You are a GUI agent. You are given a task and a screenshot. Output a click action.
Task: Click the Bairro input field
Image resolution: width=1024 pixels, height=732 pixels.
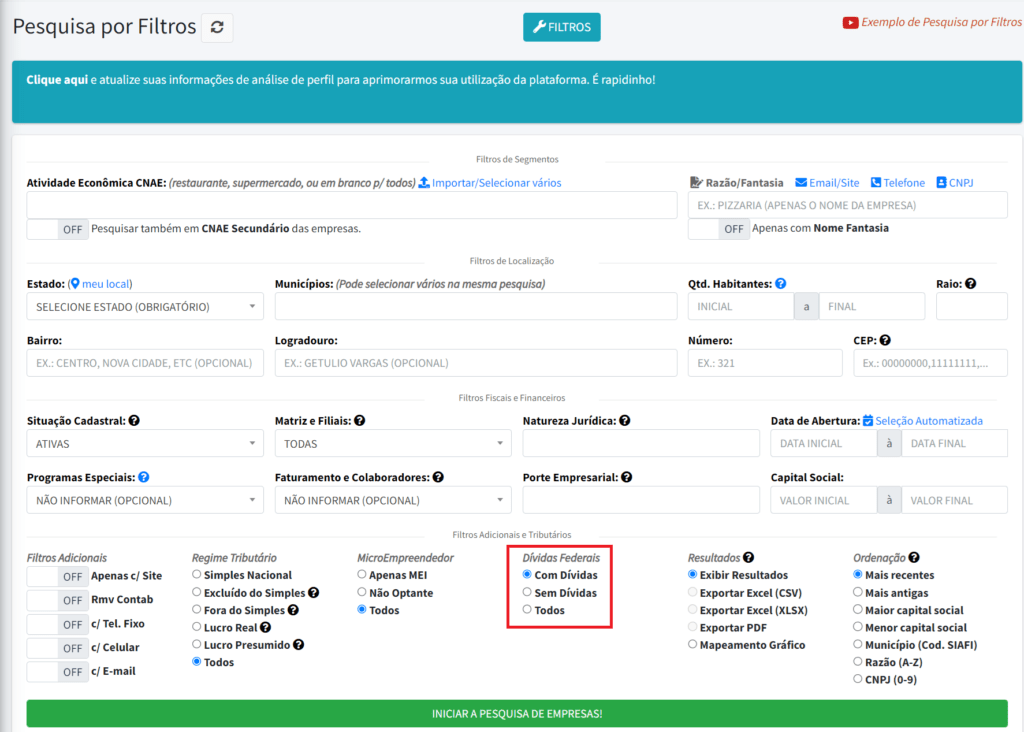pos(145,363)
